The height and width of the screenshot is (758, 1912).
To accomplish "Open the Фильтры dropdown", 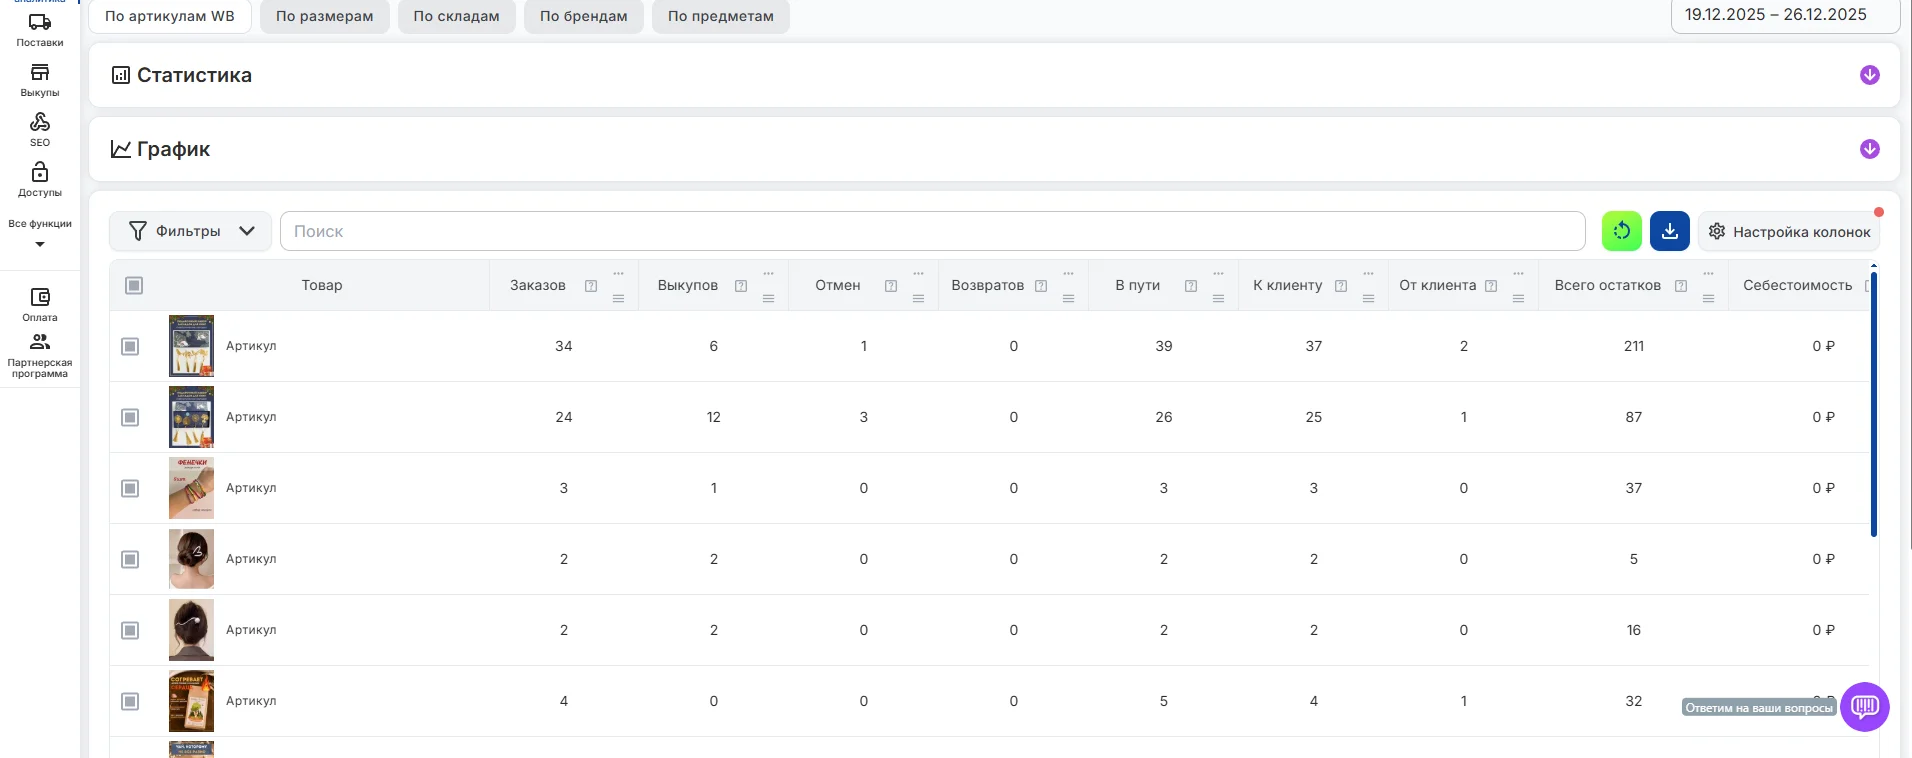I will [x=190, y=231].
